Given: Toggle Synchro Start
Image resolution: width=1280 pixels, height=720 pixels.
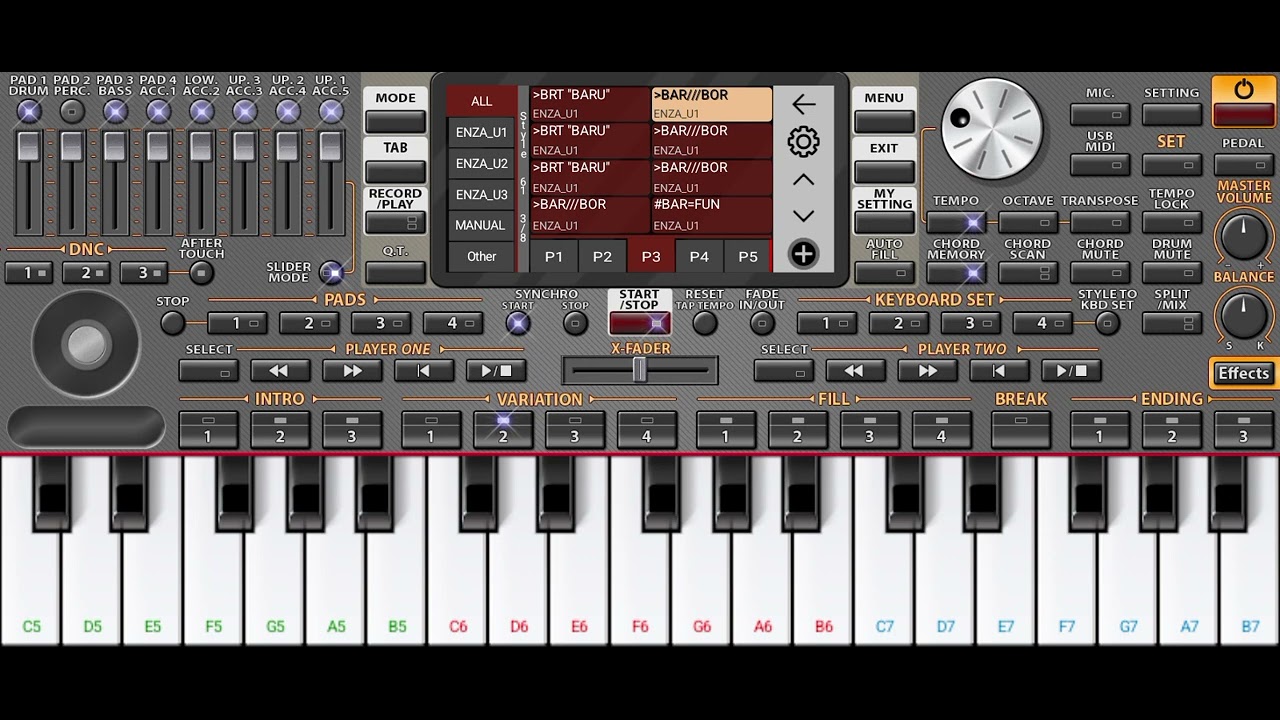Looking at the screenshot, I should pos(517,323).
